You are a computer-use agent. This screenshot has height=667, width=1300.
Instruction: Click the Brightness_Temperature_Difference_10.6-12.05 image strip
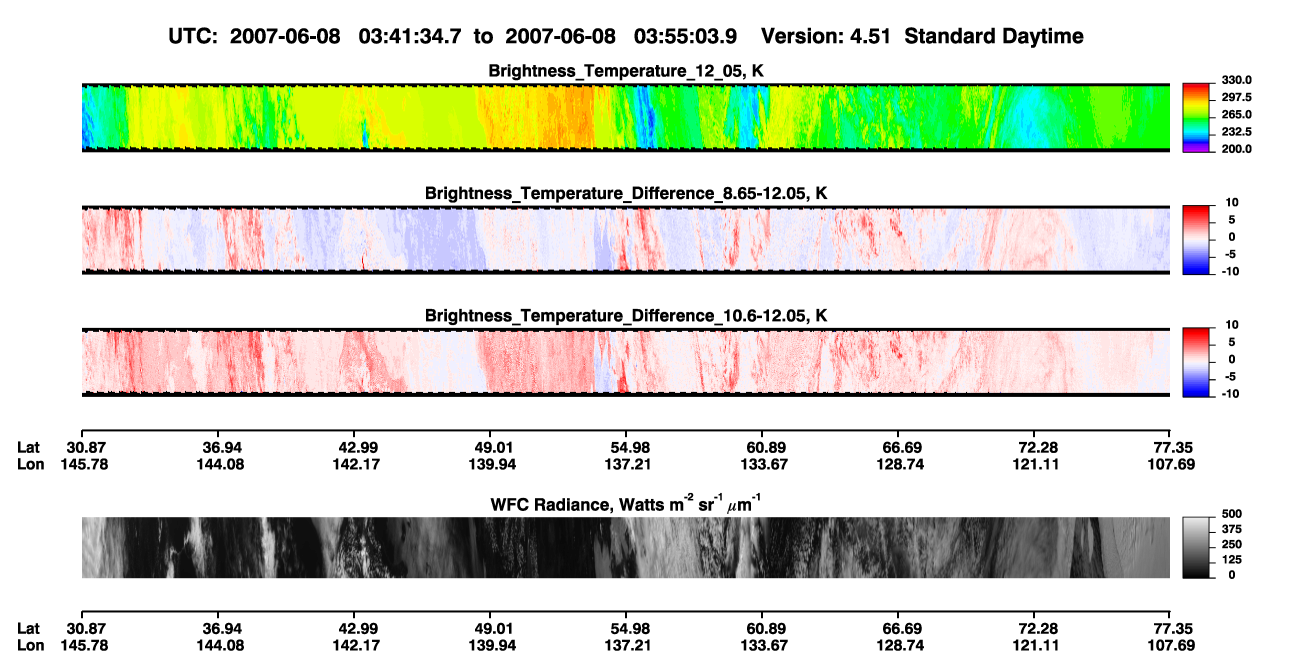[625, 362]
